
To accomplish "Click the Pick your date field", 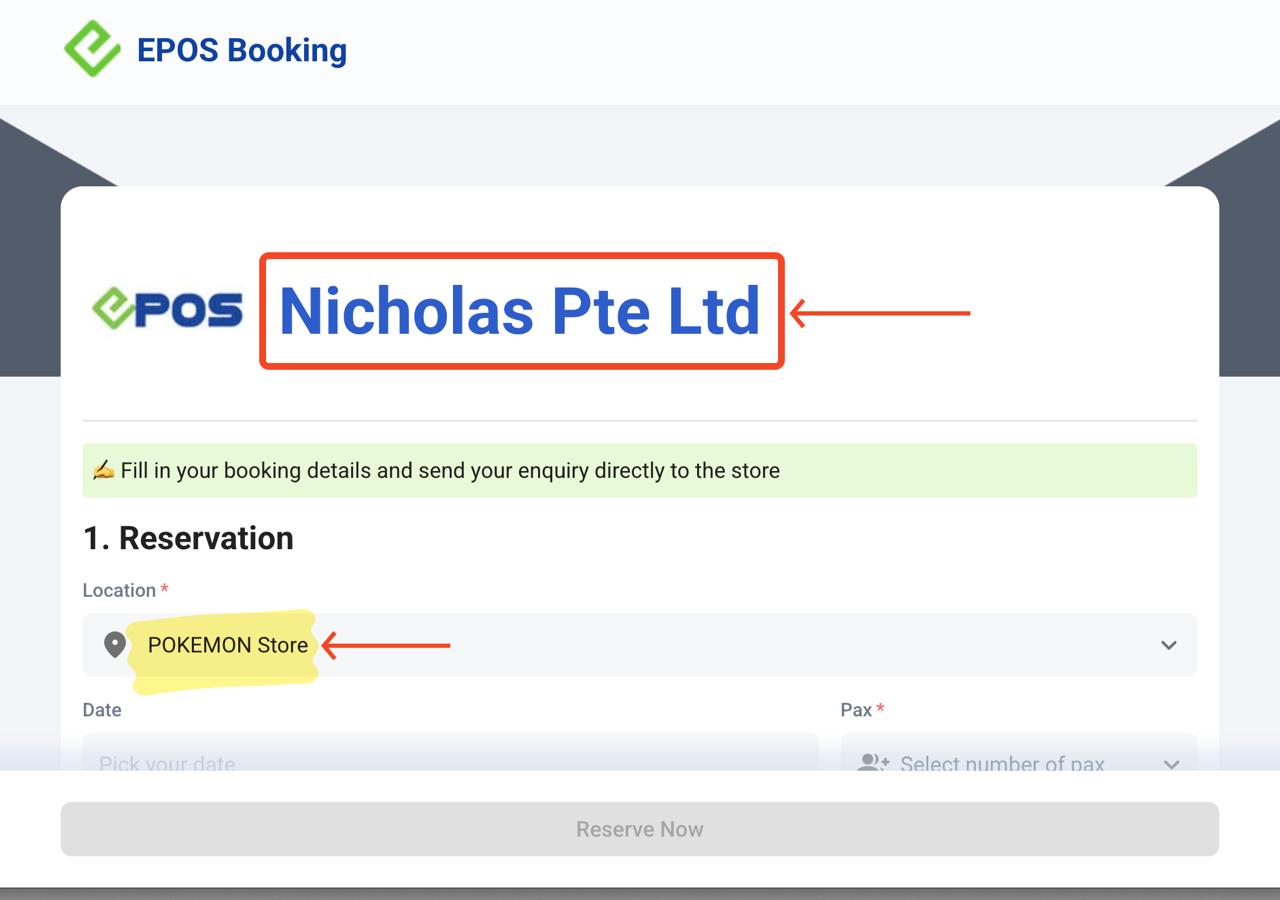I will [x=450, y=752].
